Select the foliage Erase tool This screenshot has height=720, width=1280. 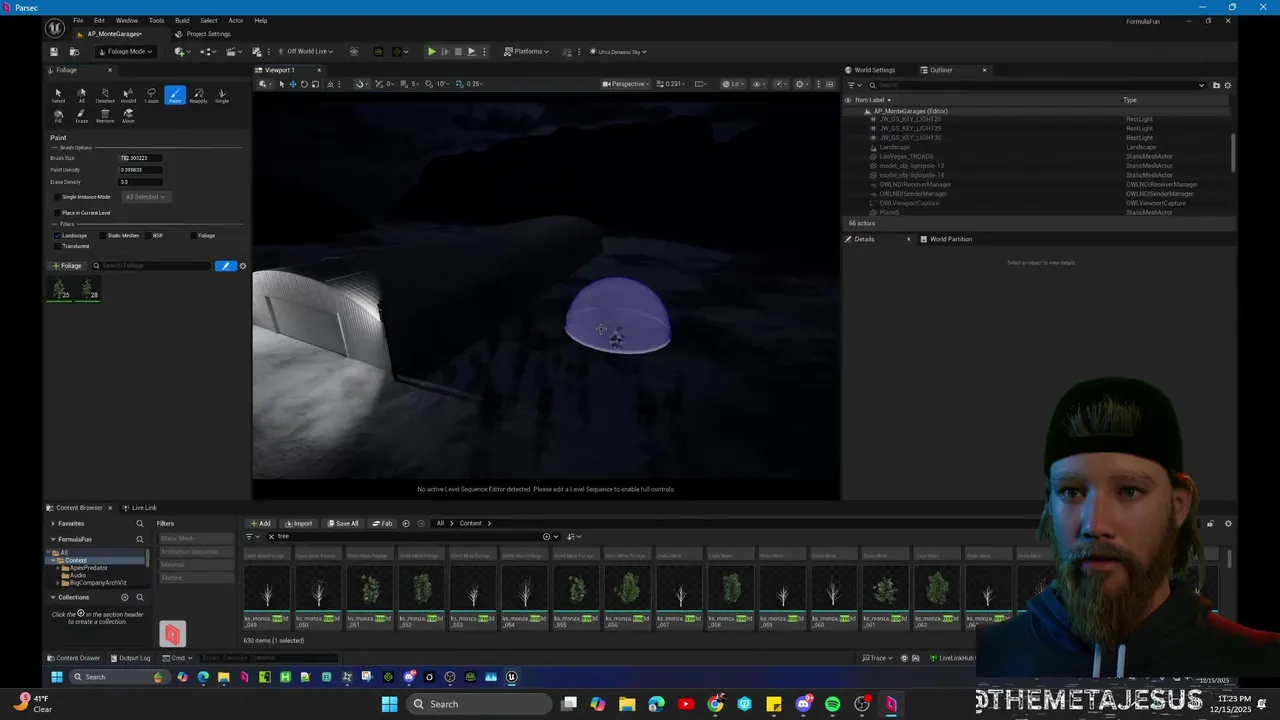point(82,115)
